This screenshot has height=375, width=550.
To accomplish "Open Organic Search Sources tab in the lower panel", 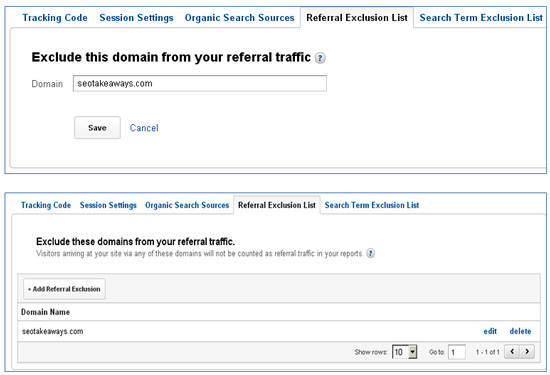I will click(187, 205).
